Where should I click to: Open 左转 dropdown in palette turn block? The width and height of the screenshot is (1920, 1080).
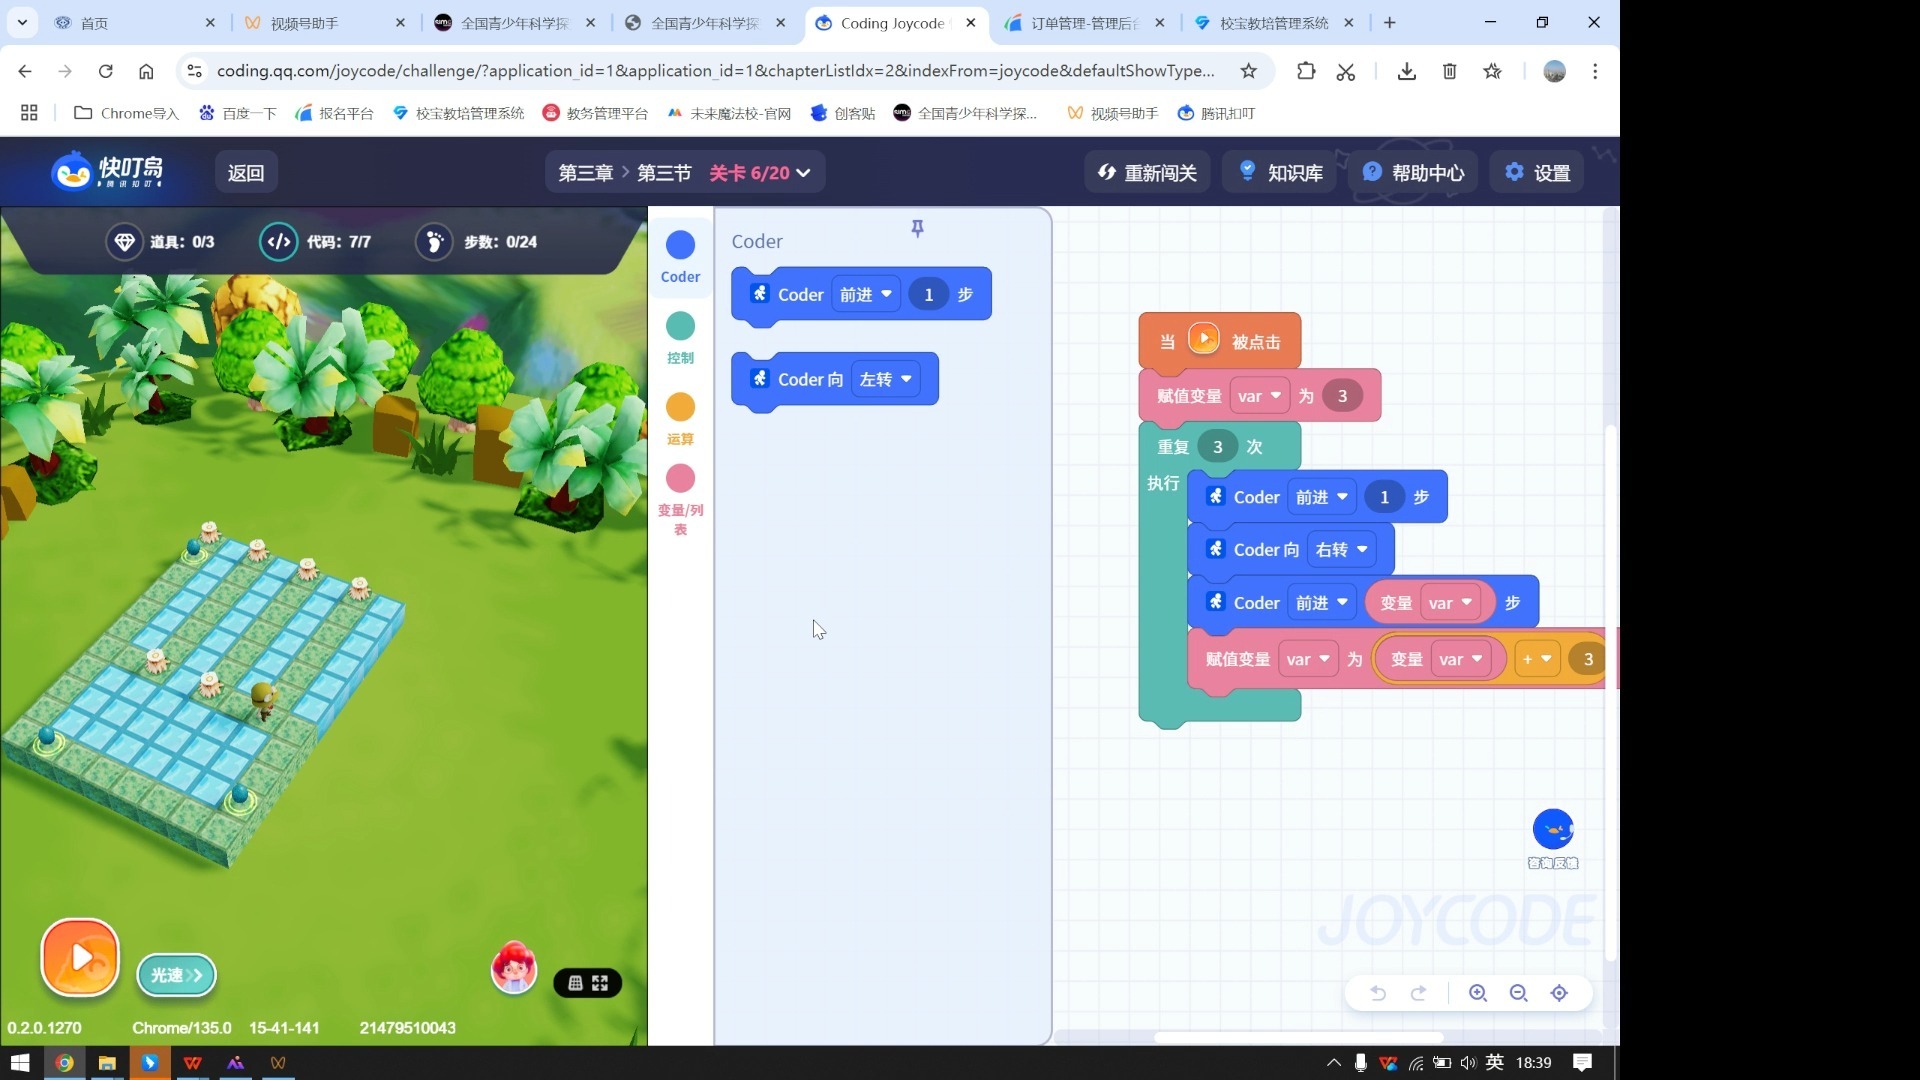[886, 379]
